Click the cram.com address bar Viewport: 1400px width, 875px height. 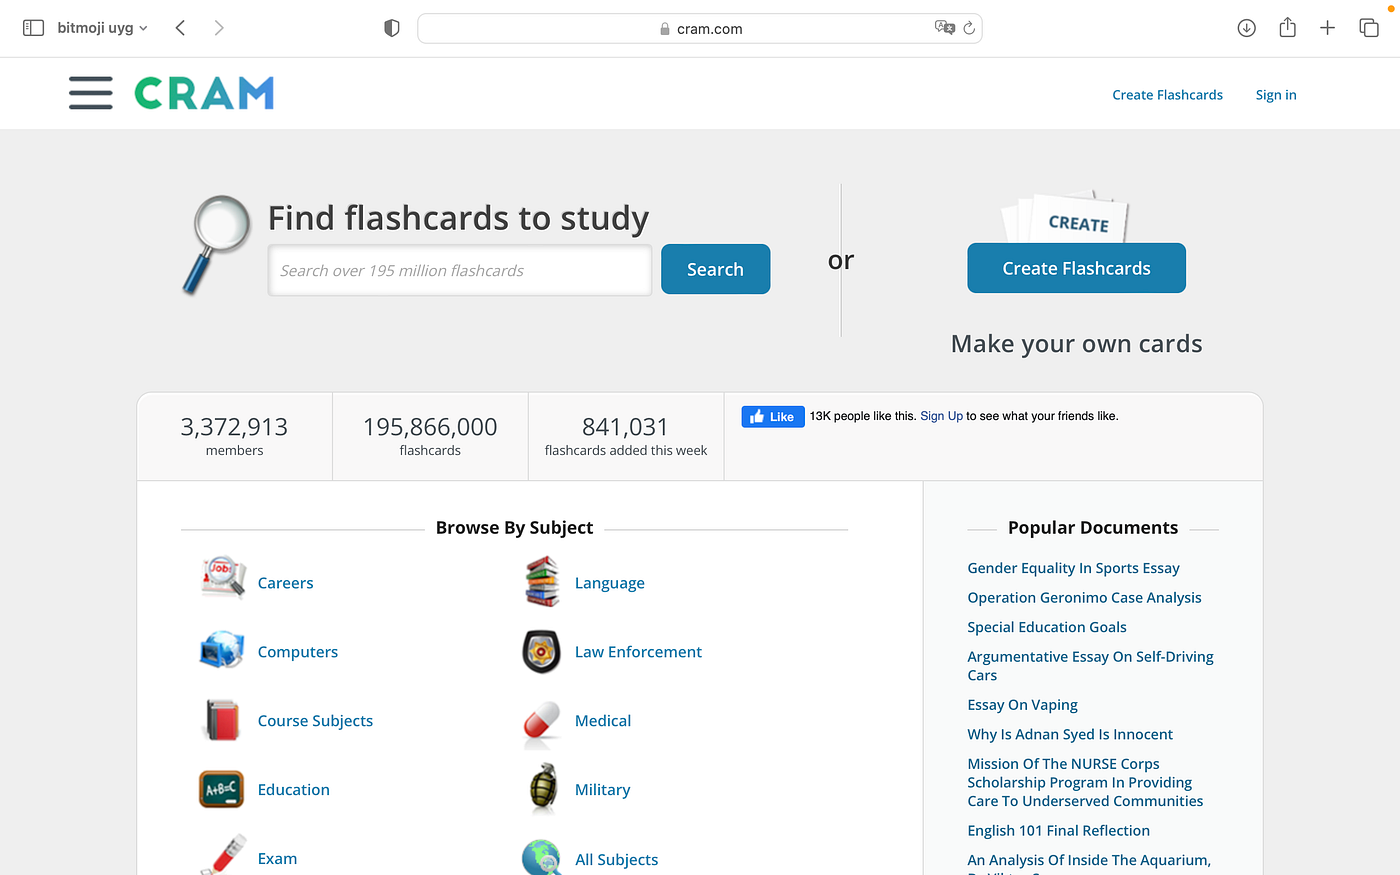[x=700, y=28]
